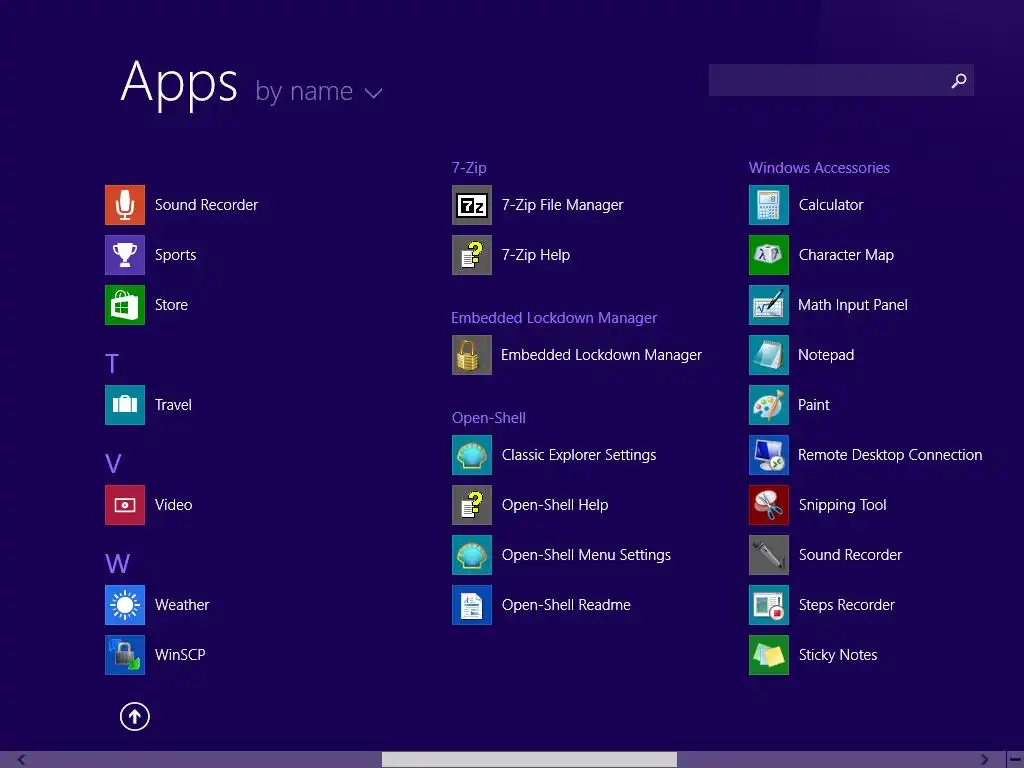Viewport: 1024px width, 768px height.
Task: Open the Remote Desktop Connection icon
Action: (769, 455)
